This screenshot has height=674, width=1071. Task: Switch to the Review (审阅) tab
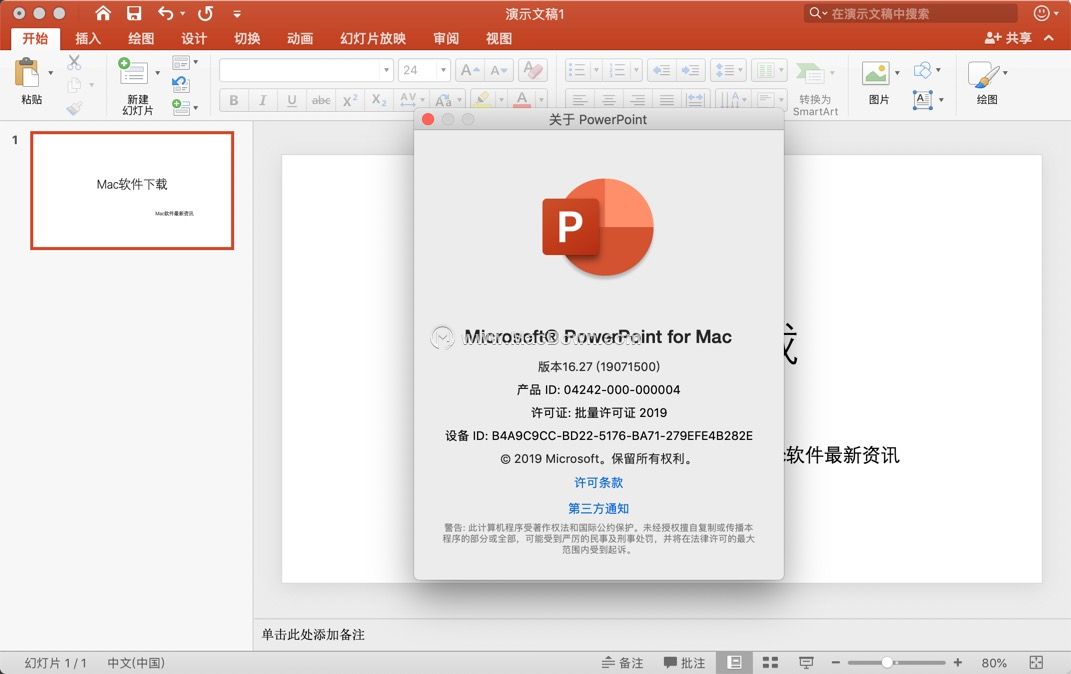(x=446, y=38)
